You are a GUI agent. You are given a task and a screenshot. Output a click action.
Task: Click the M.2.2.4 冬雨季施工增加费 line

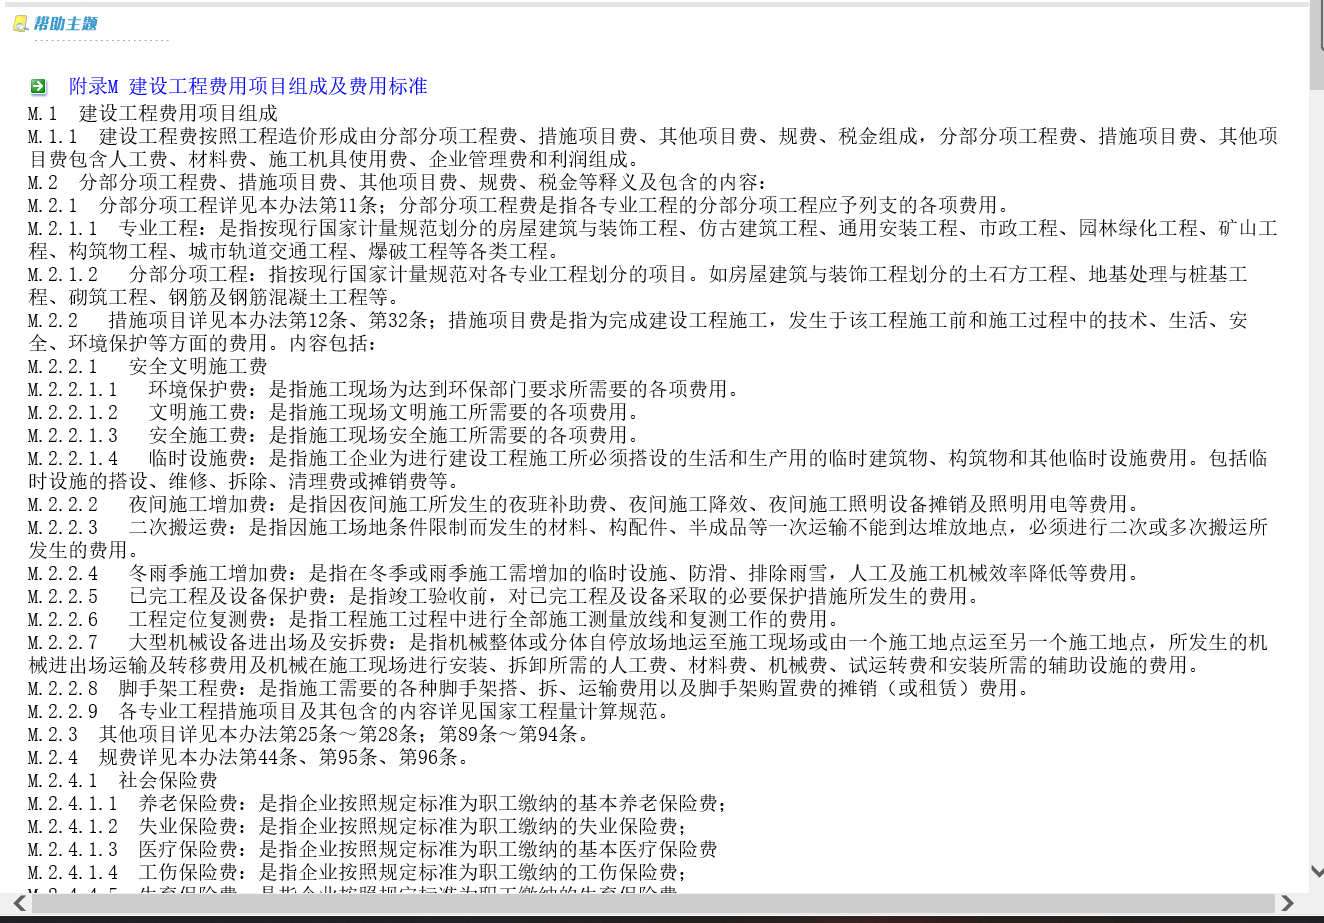(583, 574)
